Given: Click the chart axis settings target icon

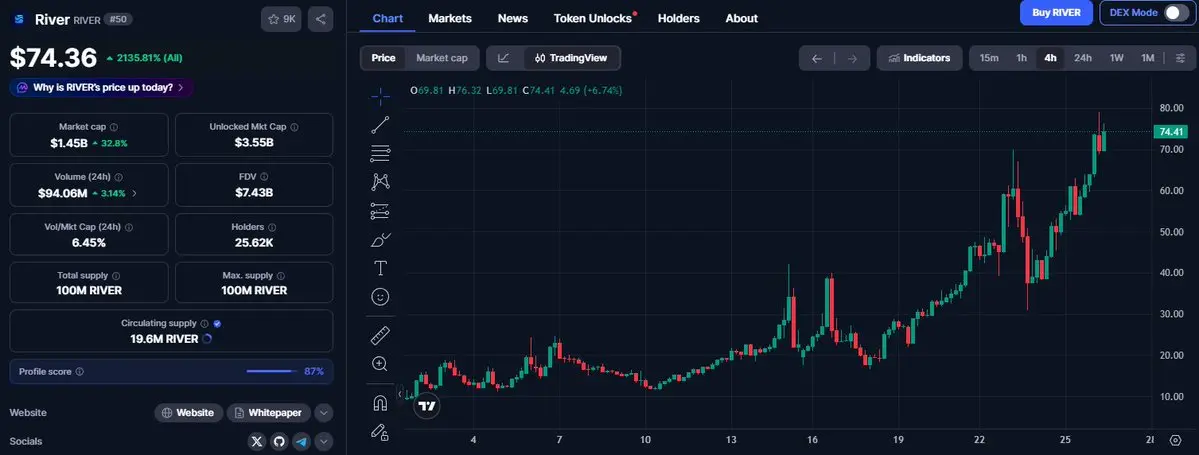Looking at the screenshot, I should point(1176,440).
